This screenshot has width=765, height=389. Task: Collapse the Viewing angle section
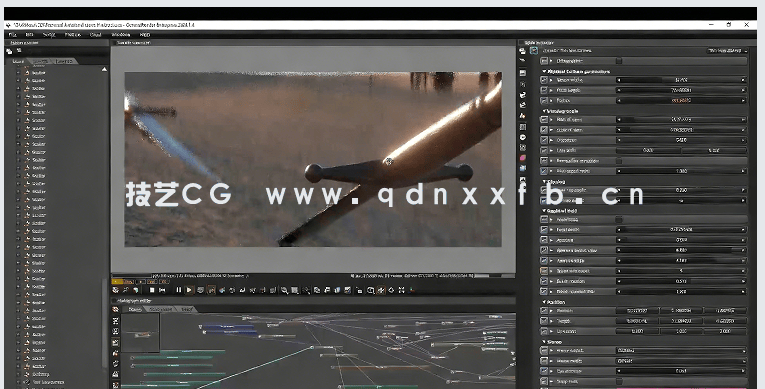[544, 111]
